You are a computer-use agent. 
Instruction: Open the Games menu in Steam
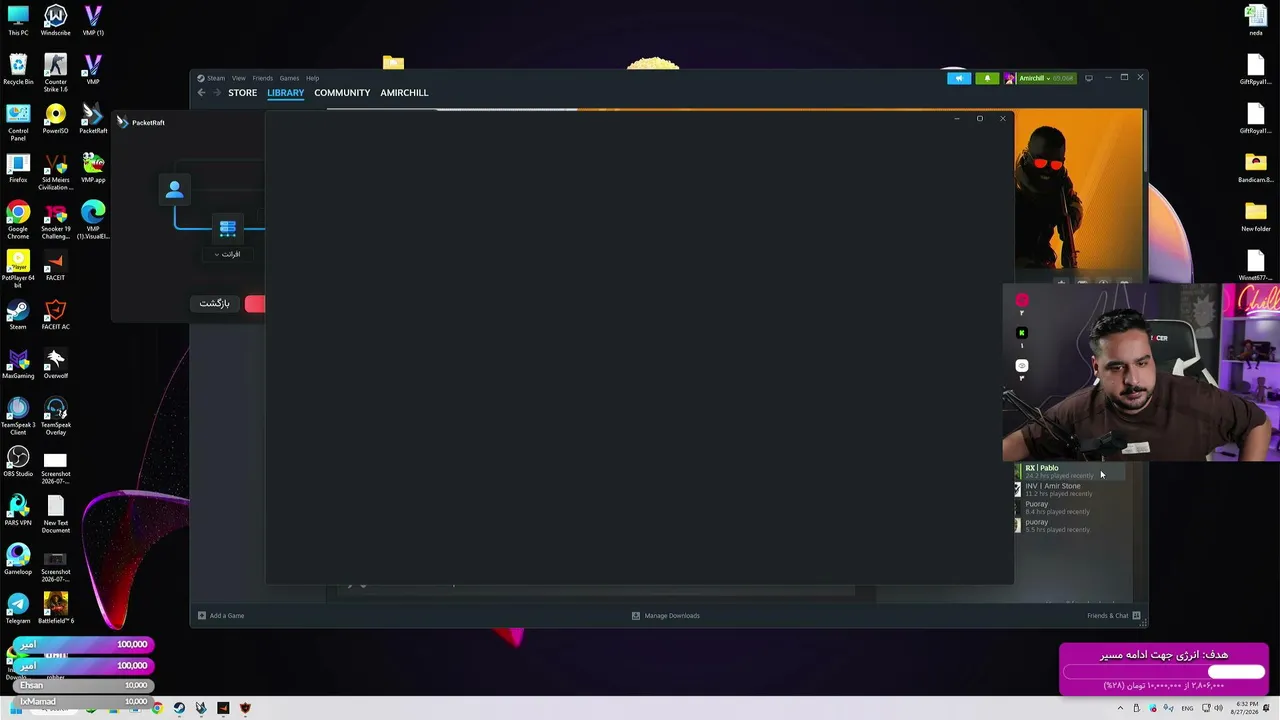tap(289, 78)
